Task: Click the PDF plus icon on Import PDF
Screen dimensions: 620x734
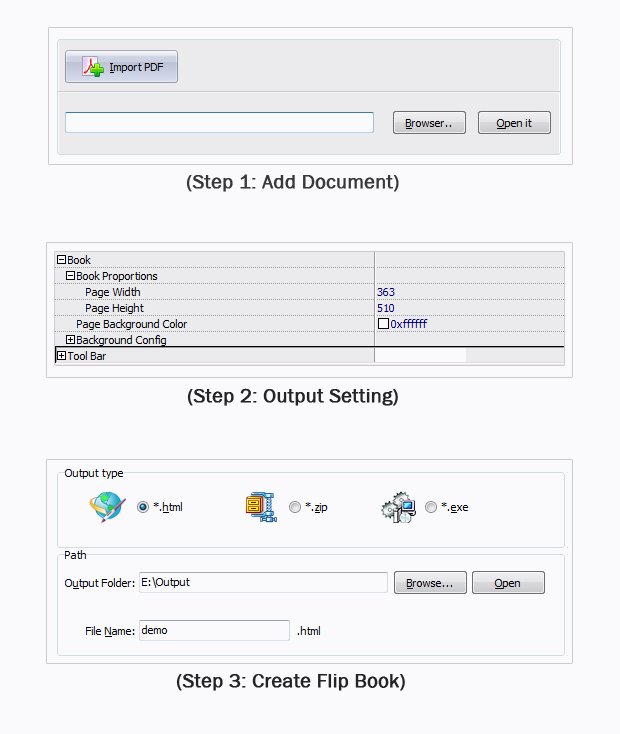Action: [93, 66]
